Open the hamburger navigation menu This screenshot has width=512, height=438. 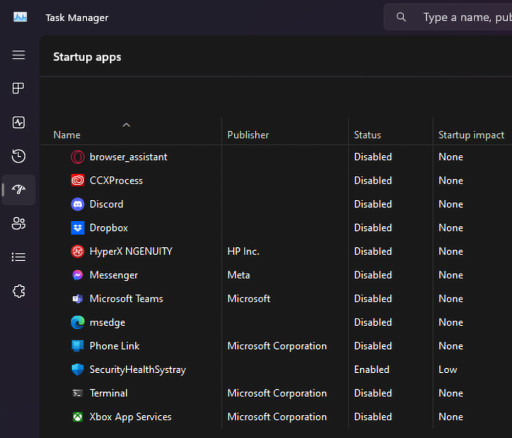(19, 55)
